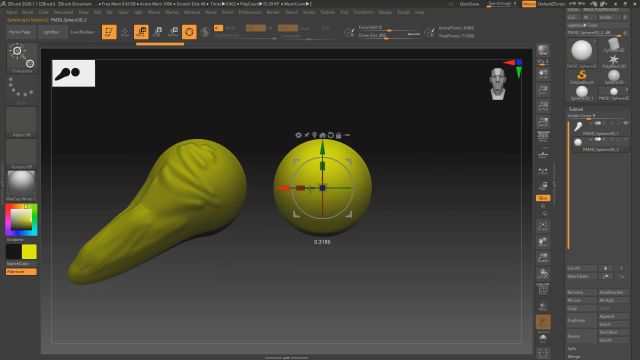
Task: Open the Document menu
Action: pyautogui.click(x=63, y=12)
